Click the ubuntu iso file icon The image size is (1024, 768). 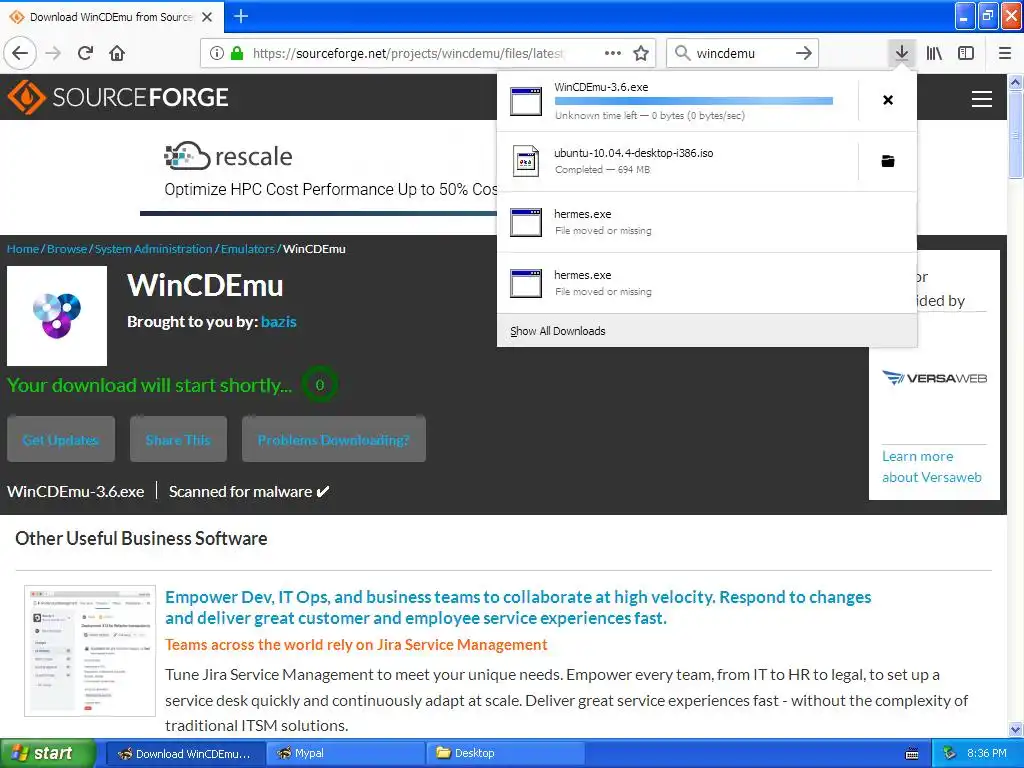coord(526,161)
